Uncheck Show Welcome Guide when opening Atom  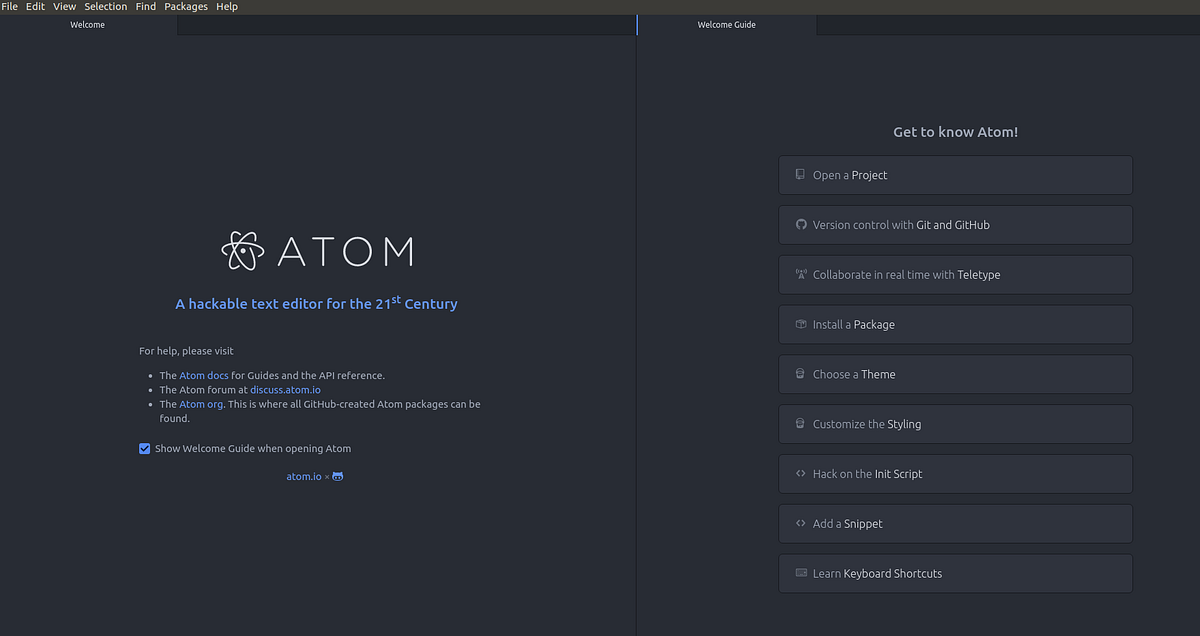pos(145,448)
